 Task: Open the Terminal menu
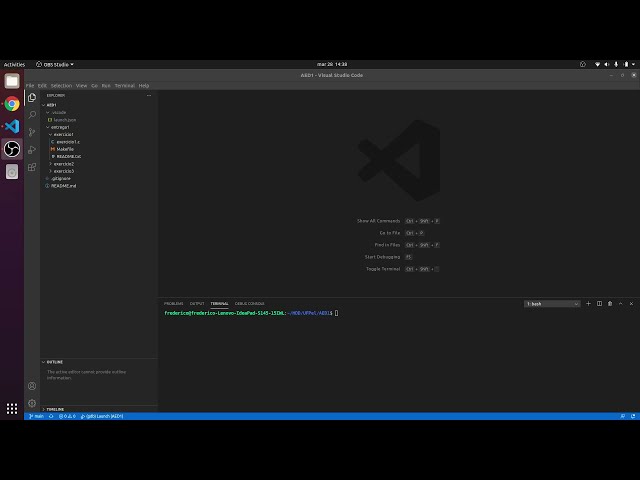[x=124, y=86]
